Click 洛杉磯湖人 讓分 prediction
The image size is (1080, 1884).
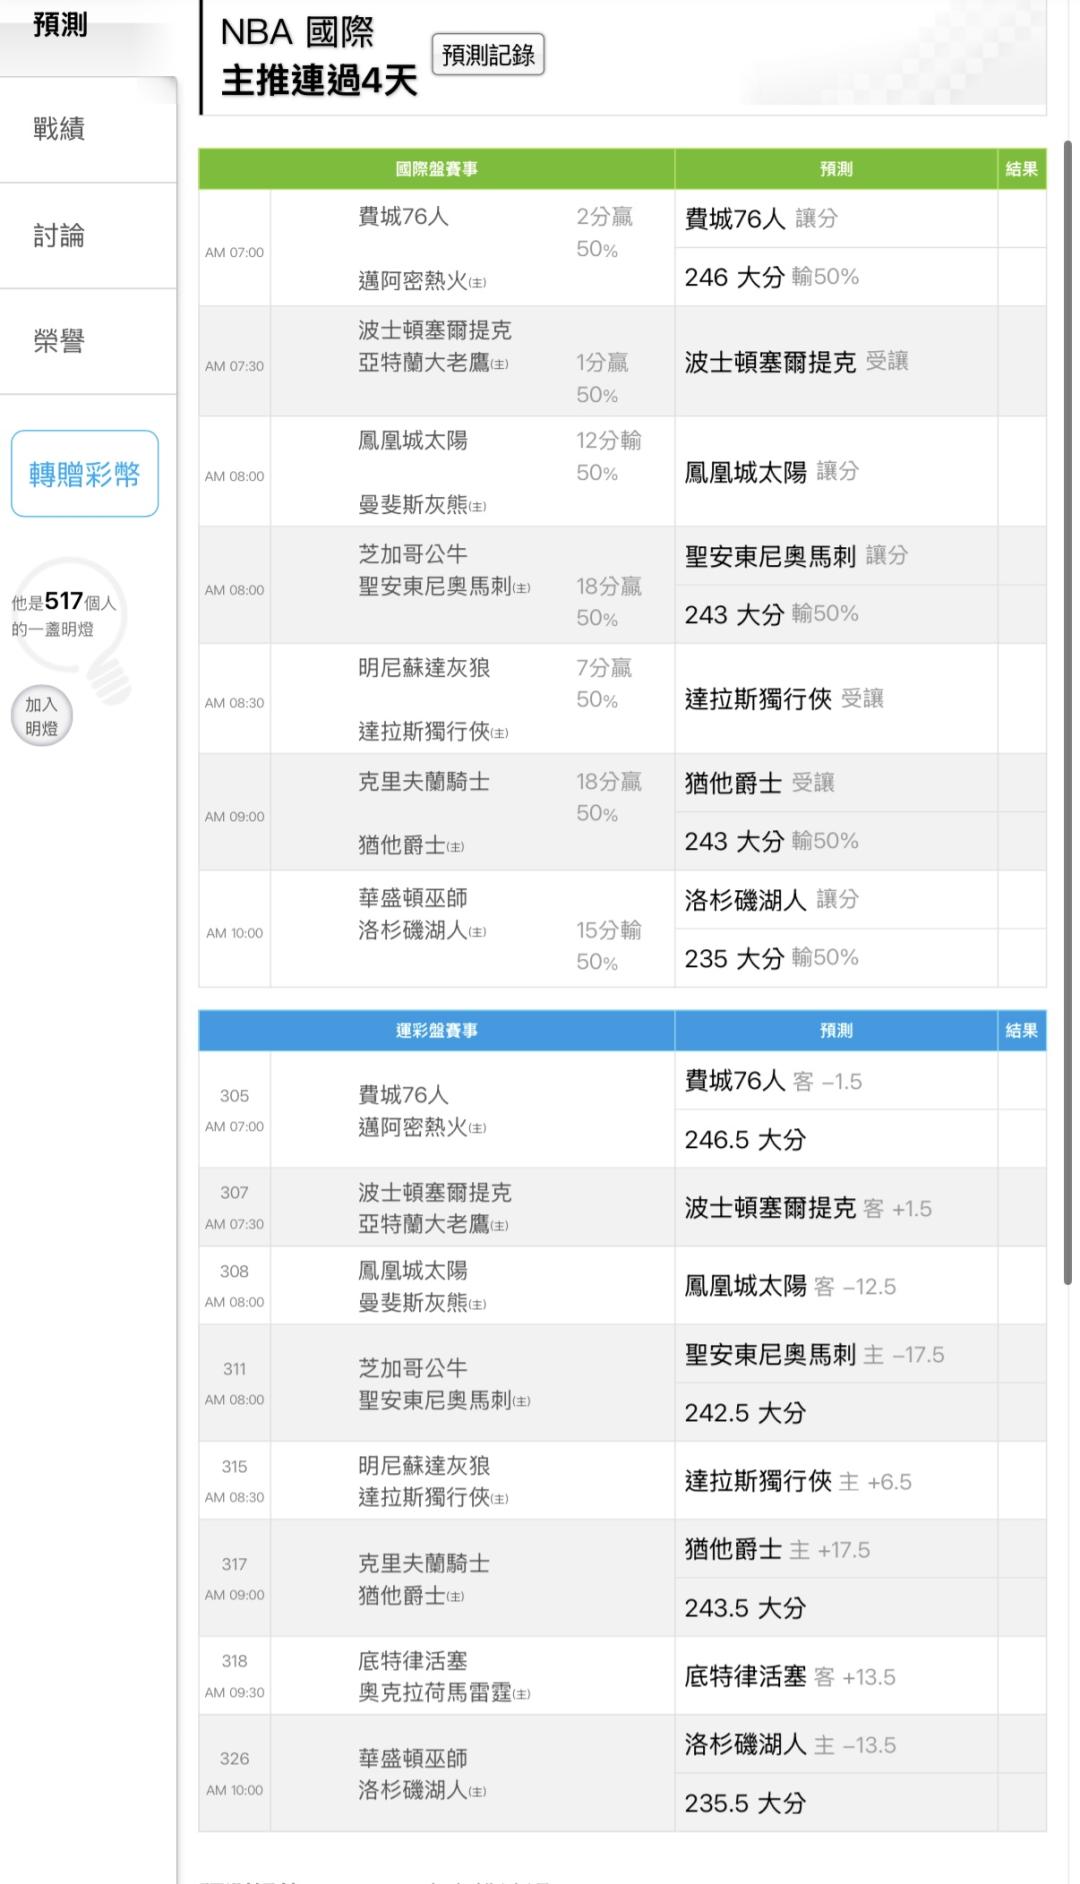tap(772, 900)
